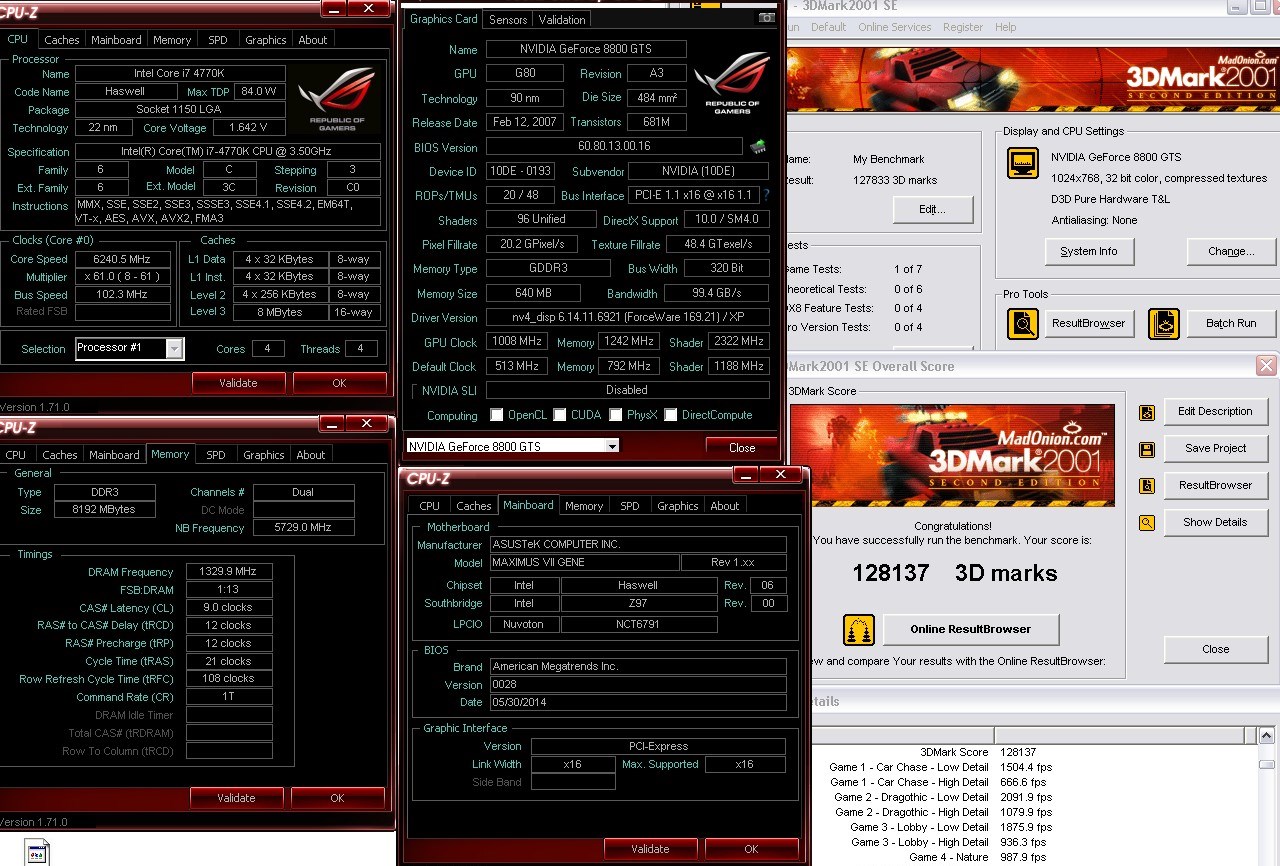Open the Online Services menu in 3DMark

(894, 27)
